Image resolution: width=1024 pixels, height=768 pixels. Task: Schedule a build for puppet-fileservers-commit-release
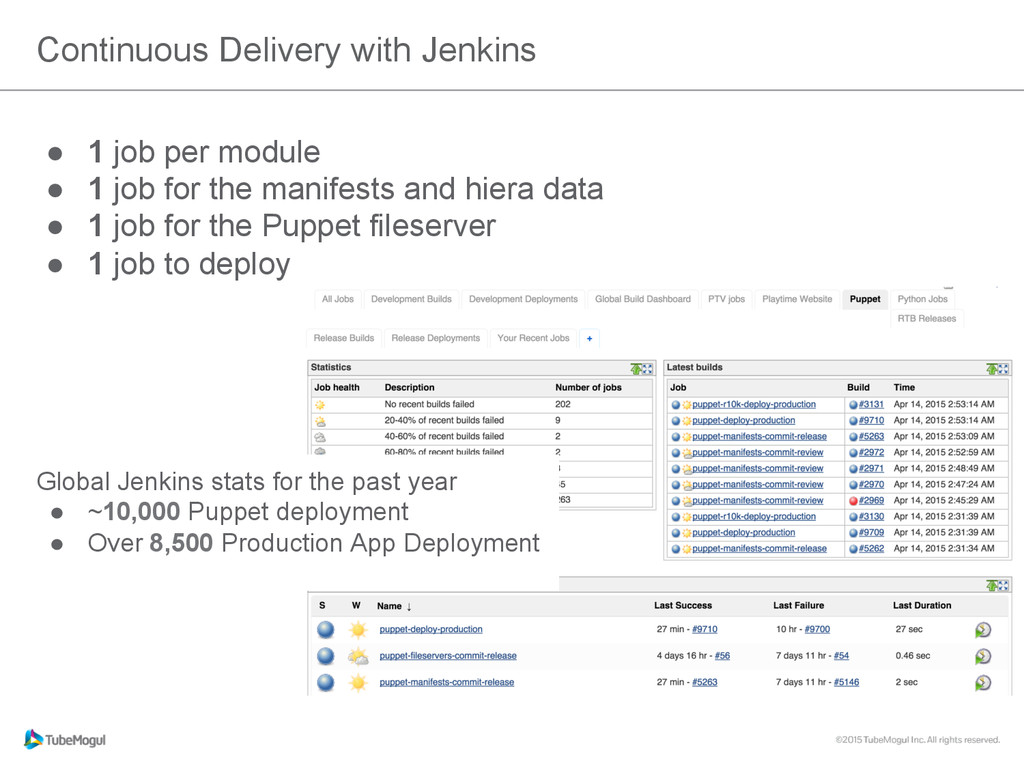point(983,656)
